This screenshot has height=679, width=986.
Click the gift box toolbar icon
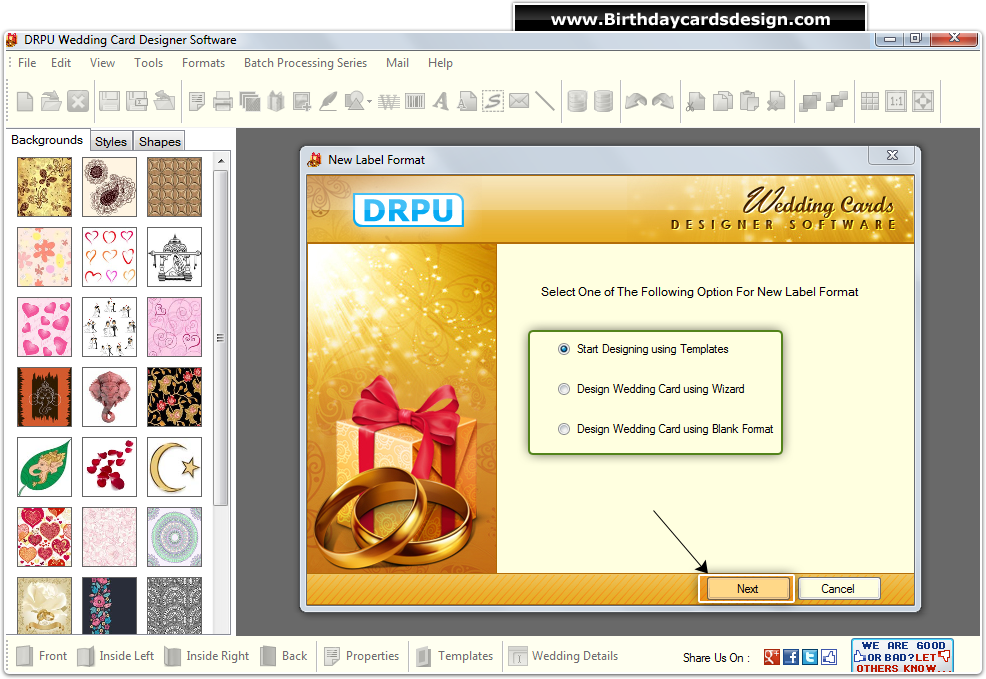(x=276, y=101)
